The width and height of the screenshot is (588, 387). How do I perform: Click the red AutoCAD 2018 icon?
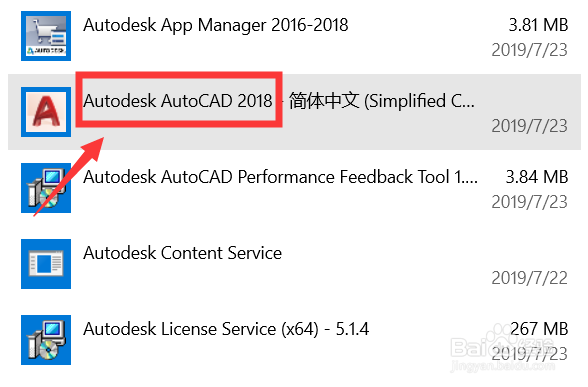(x=46, y=112)
